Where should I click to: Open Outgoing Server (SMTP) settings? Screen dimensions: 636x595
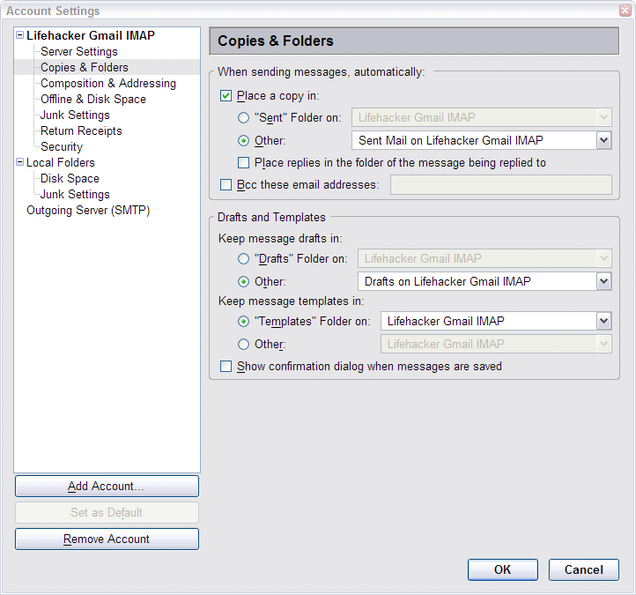[x=88, y=210]
